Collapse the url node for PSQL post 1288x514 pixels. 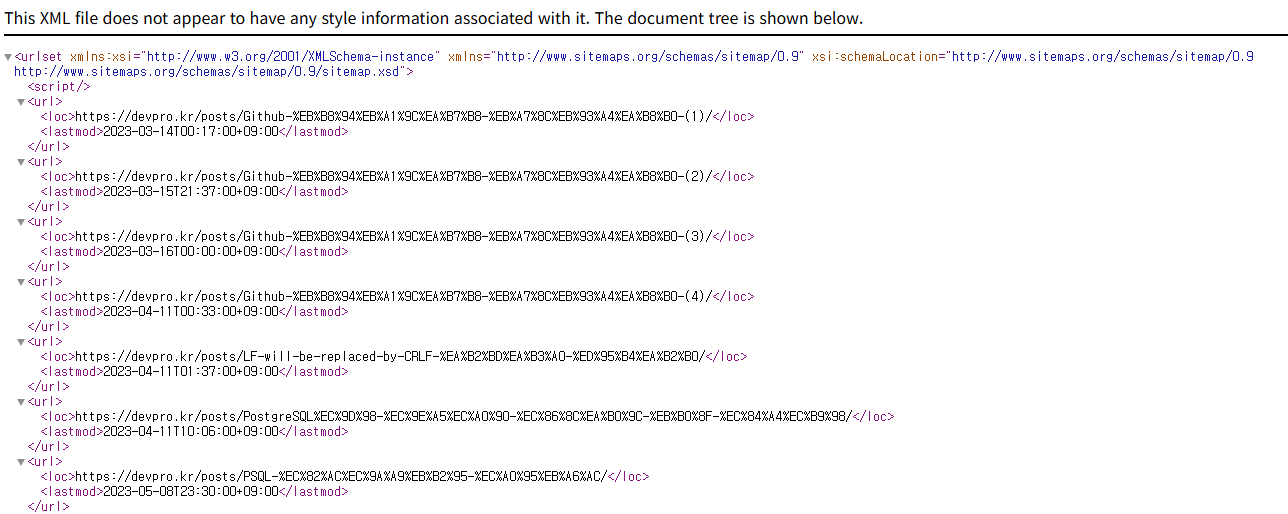(21, 462)
